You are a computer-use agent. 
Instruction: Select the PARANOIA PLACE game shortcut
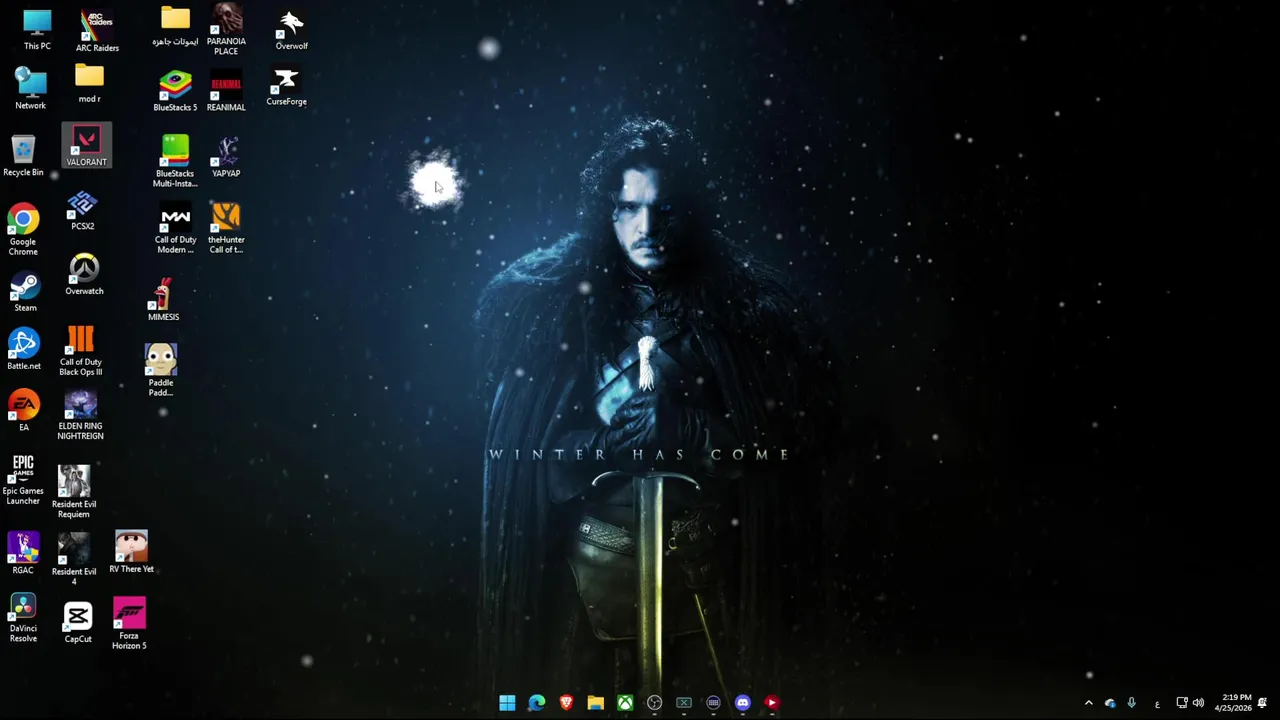(226, 31)
